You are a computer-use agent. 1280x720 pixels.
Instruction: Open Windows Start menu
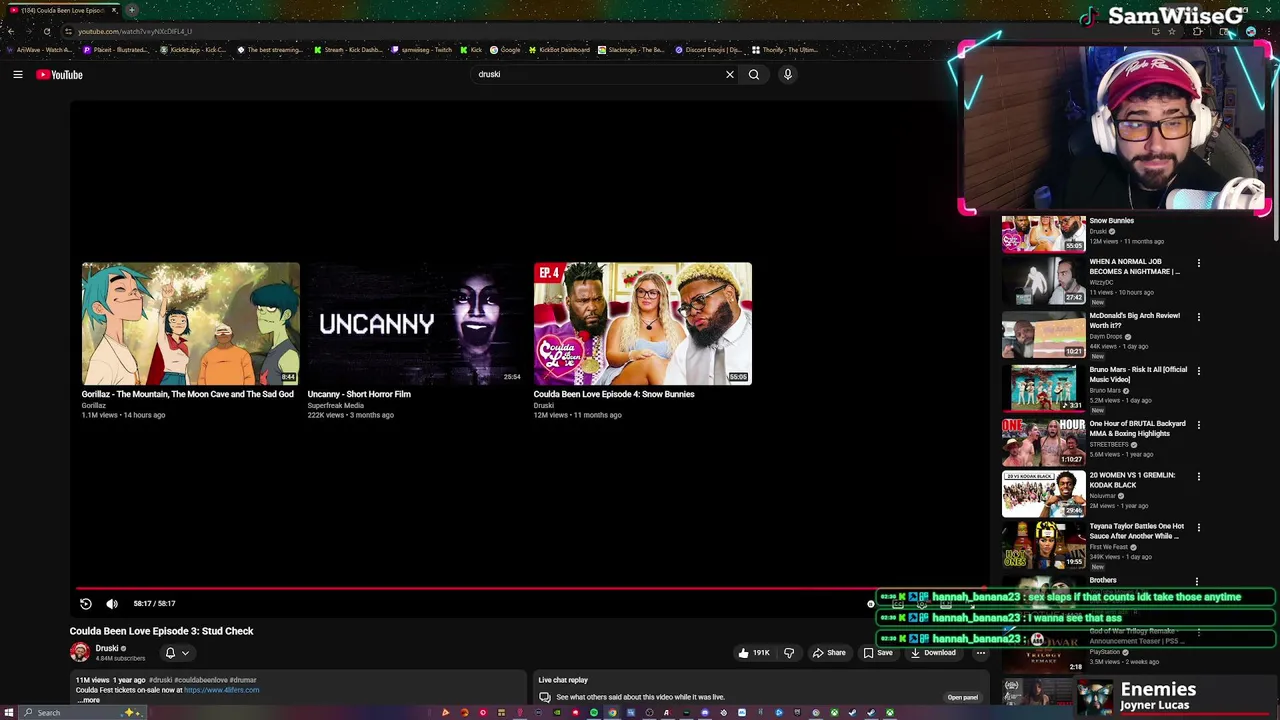(9, 713)
